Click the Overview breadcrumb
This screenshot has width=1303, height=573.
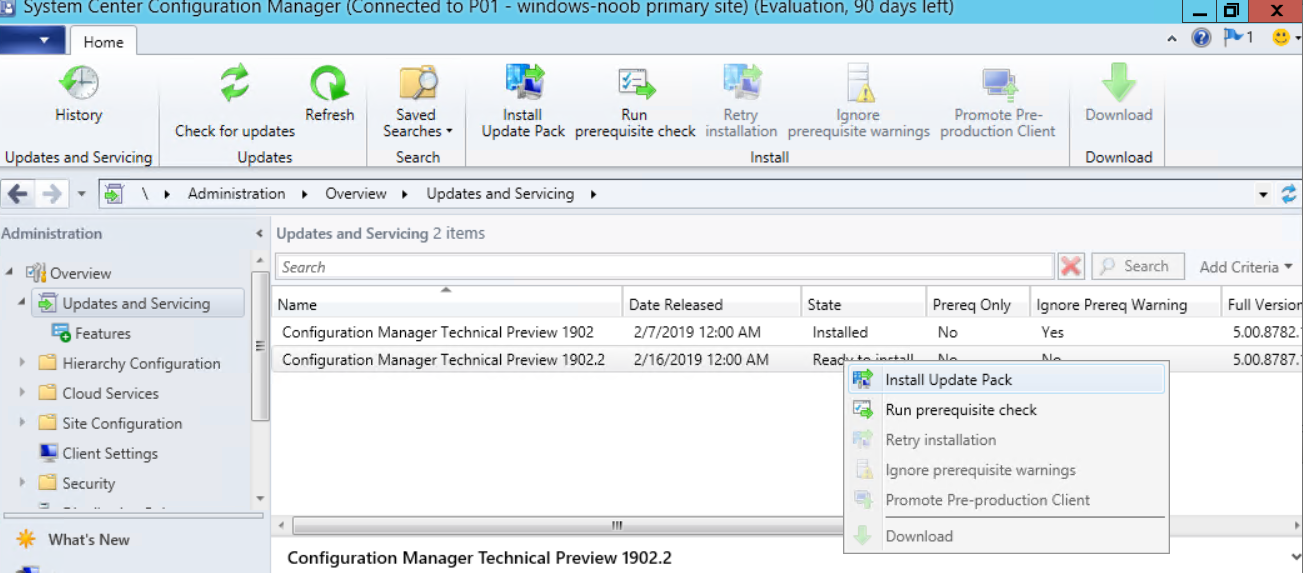pyautogui.click(x=355, y=194)
